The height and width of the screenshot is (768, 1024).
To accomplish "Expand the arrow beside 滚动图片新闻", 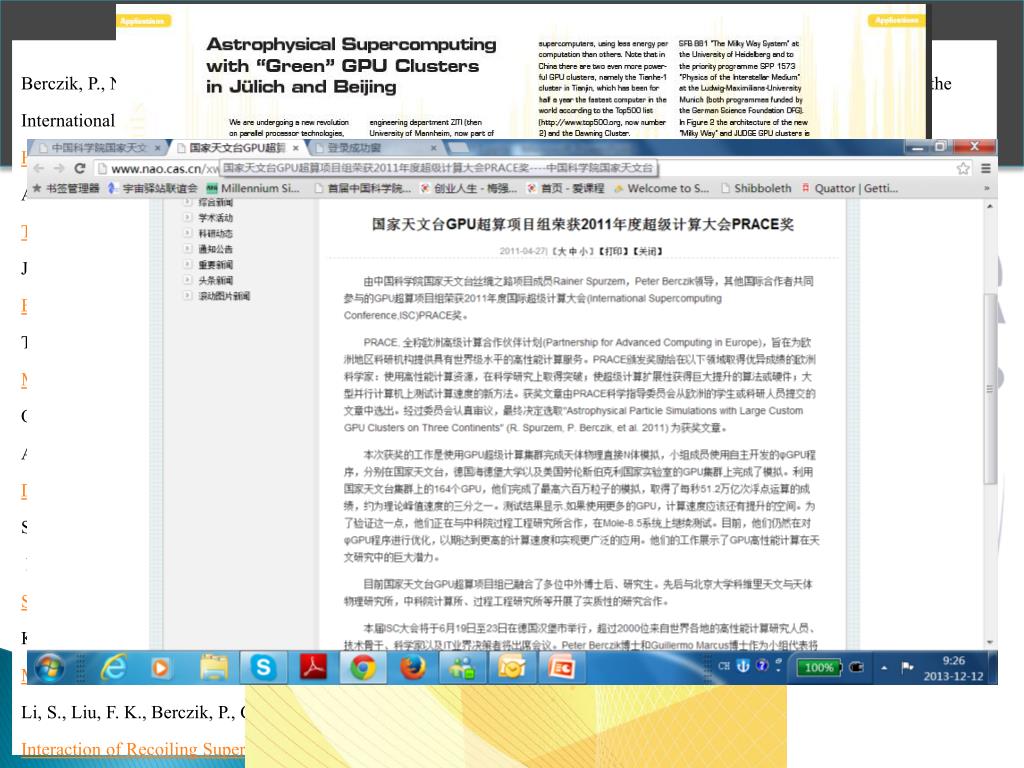I will click(188, 296).
